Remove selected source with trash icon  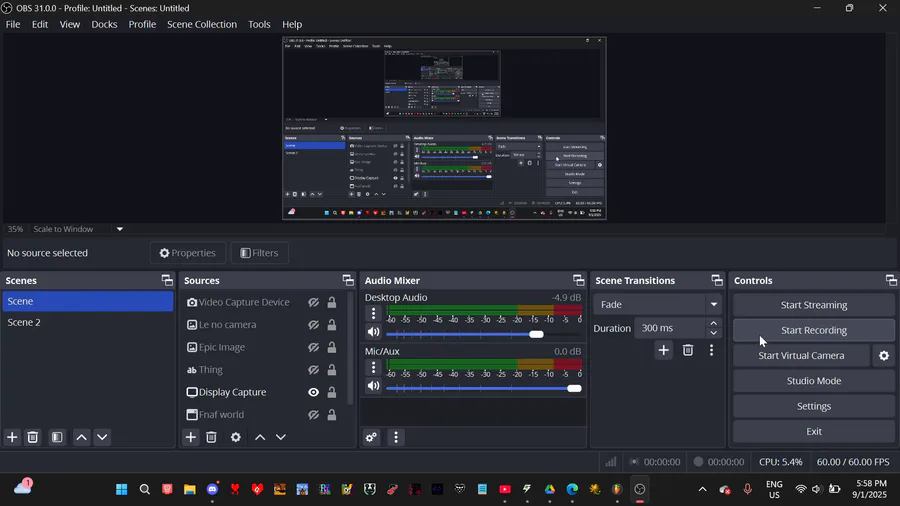point(211,437)
